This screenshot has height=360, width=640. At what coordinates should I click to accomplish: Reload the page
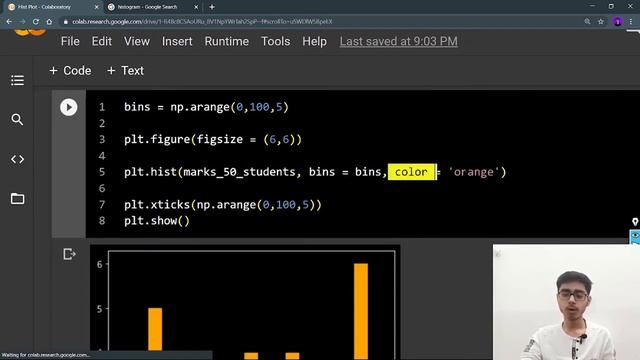[x=36, y=22]
